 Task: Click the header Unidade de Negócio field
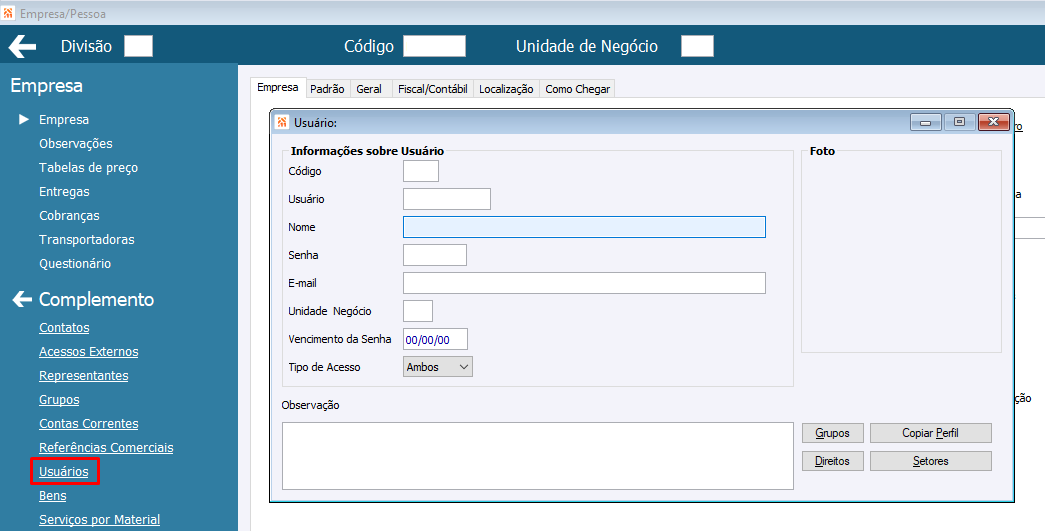pyautogui.click(x=697, y=46)
